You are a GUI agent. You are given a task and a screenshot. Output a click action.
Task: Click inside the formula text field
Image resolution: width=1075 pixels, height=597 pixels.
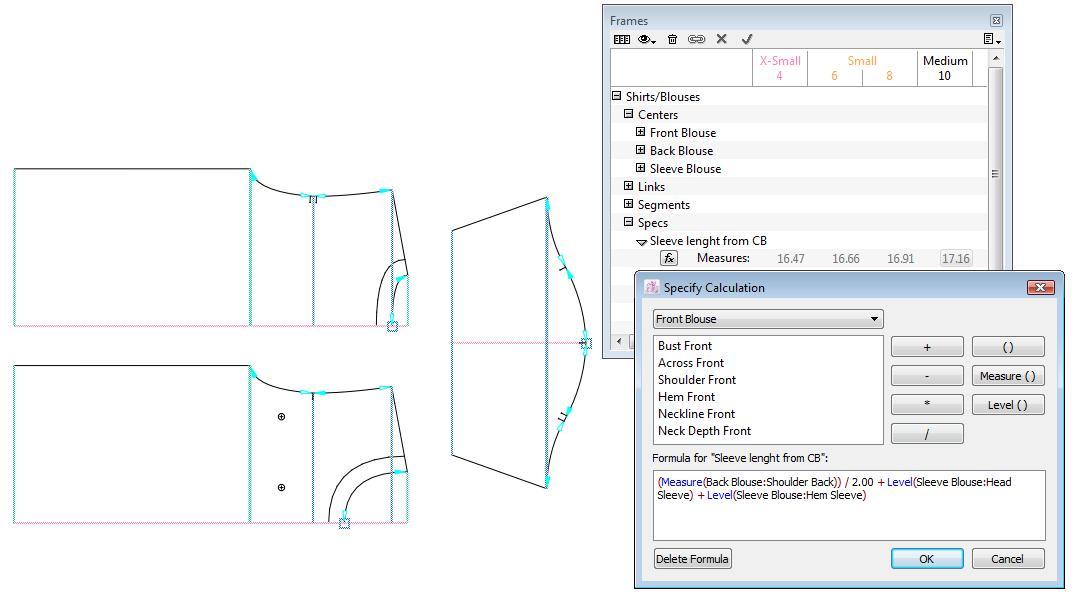tap(848, 515)
